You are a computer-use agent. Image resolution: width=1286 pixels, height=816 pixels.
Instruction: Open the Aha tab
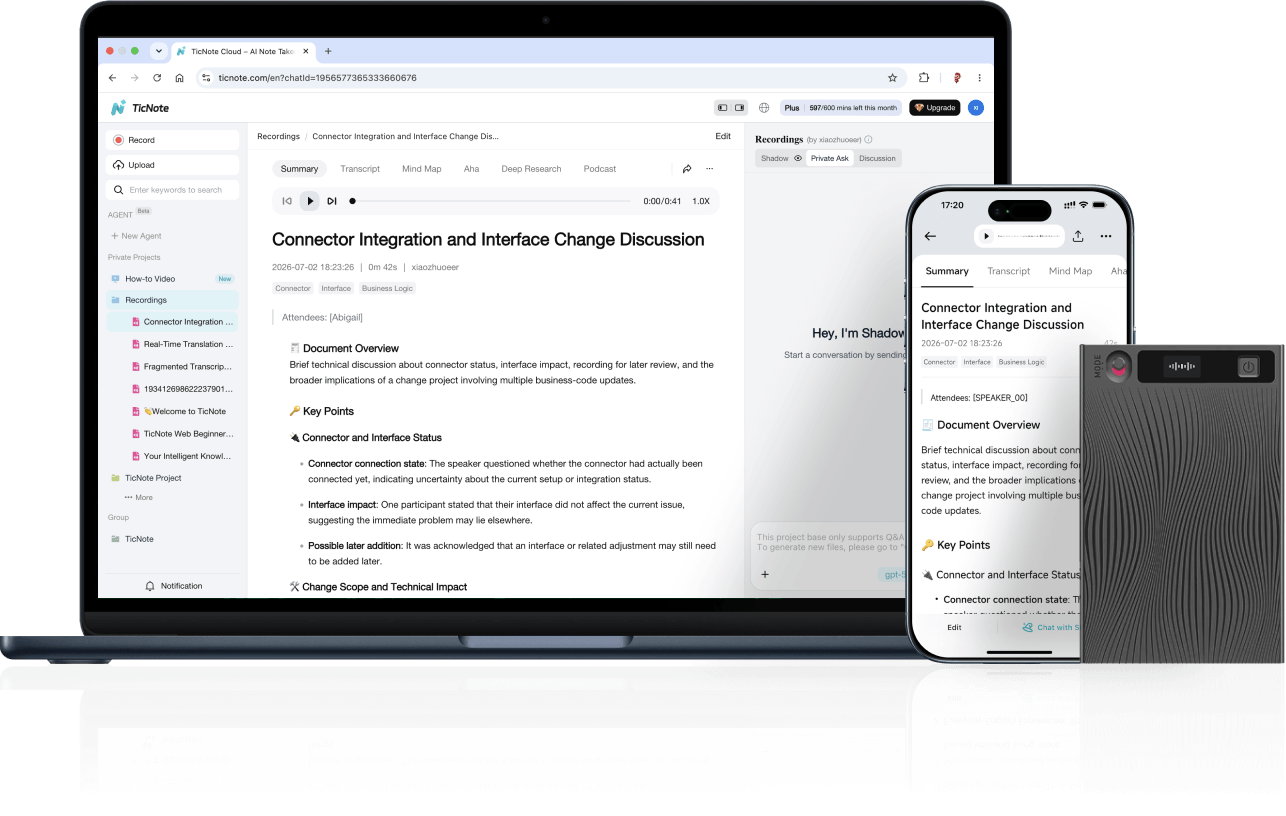(x=471, y=169)
